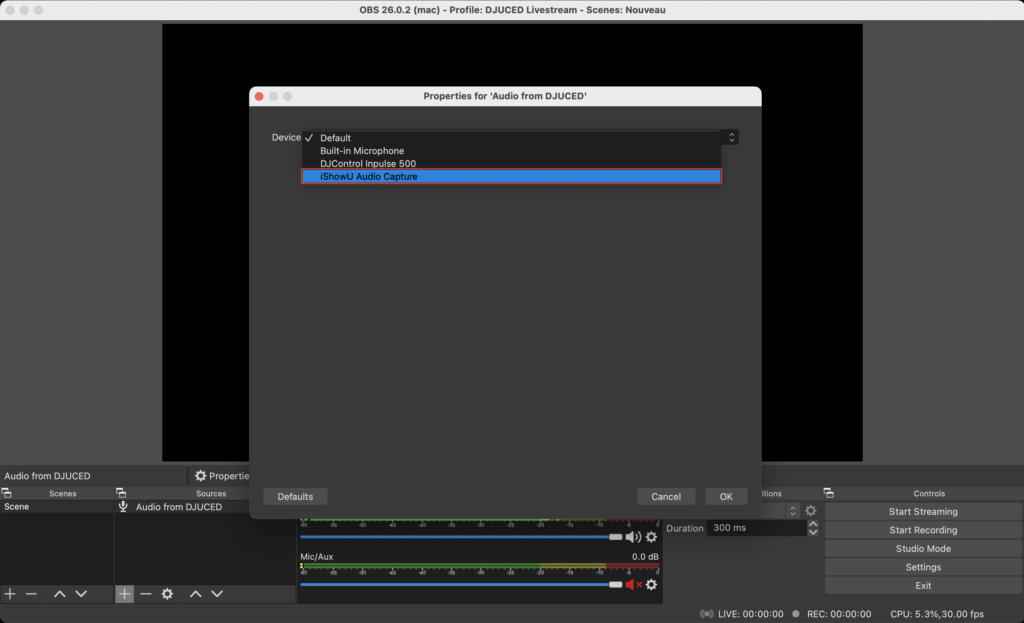Screen dimensions: 1024x623
Task: Open the Device dropdown arrows
Action: pos(731,138)
